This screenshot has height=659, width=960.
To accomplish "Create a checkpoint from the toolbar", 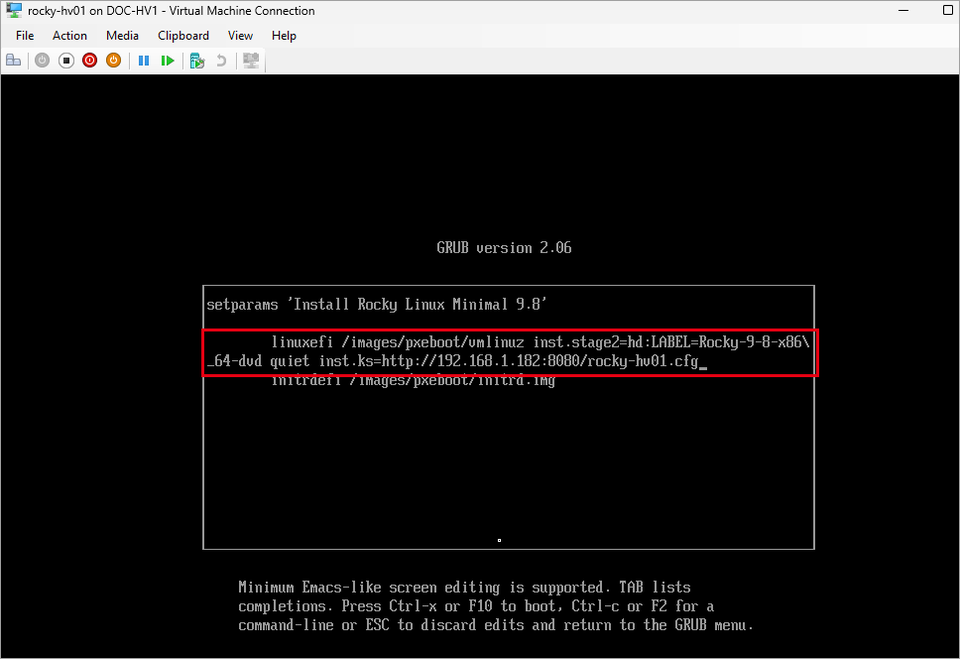I will tap(197, 60).
